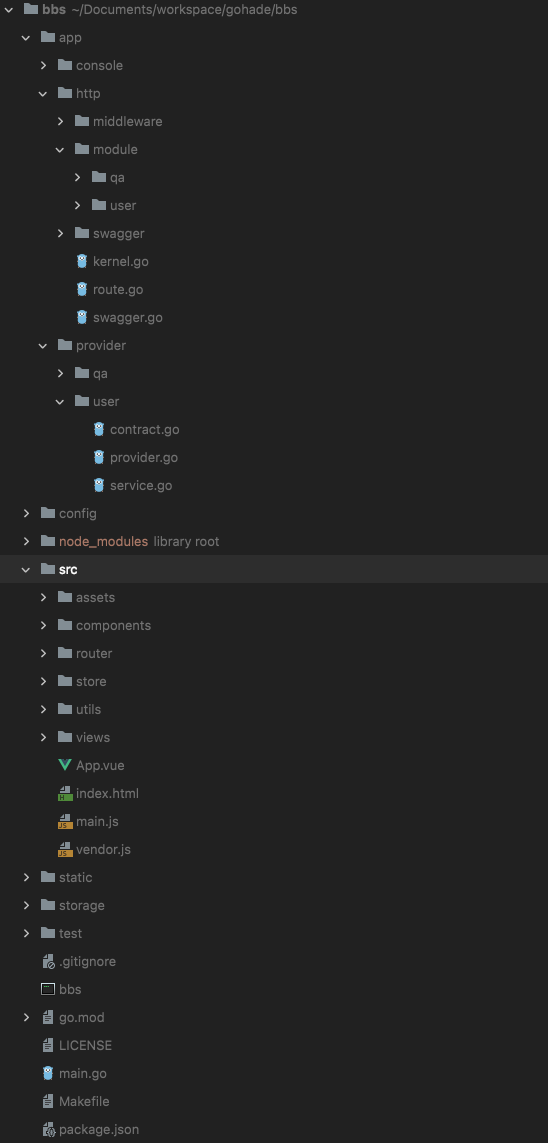Screen dimensions: 548x1143
Task: Expand the swagger folder under http
Action: tap(60, 233)
